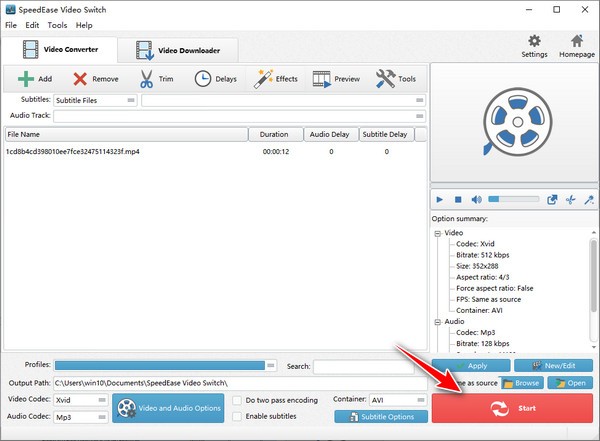This screenshot has width=600, height=441.
Task: Mute the preview player volume
Action: (476, 199)
